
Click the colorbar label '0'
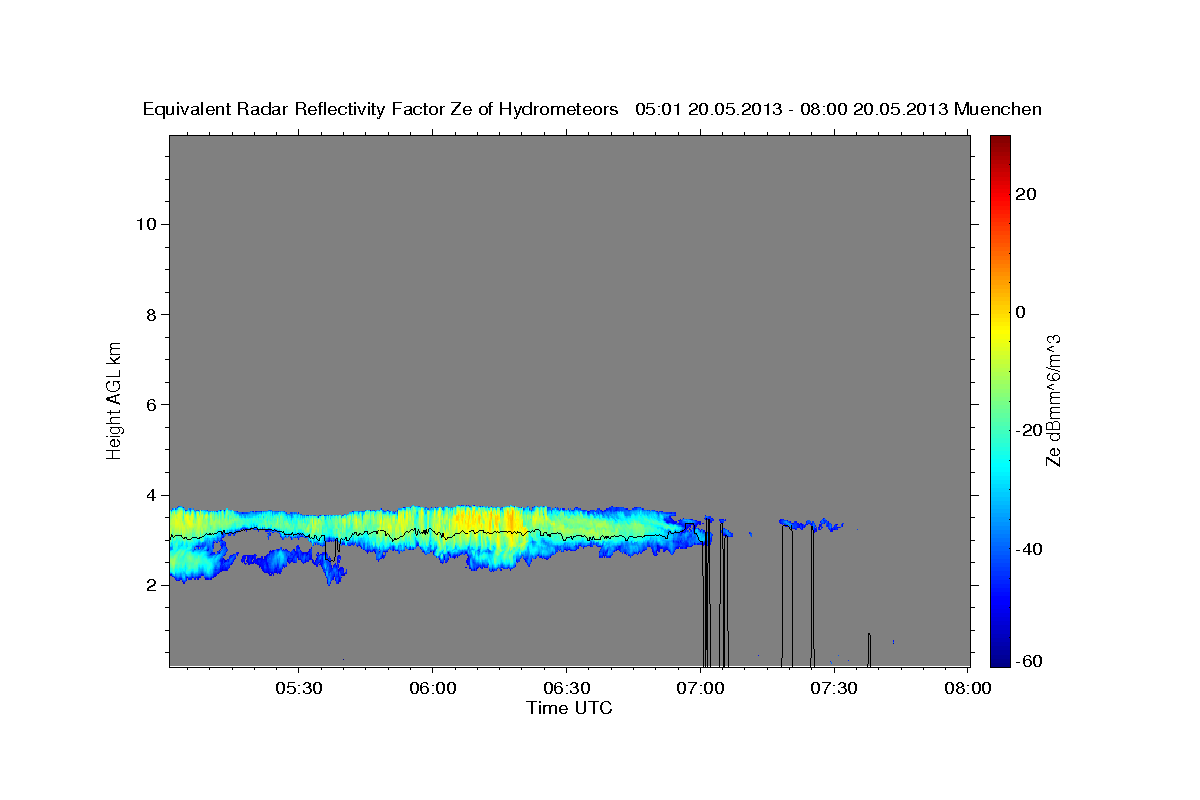tap(1020, 312)
